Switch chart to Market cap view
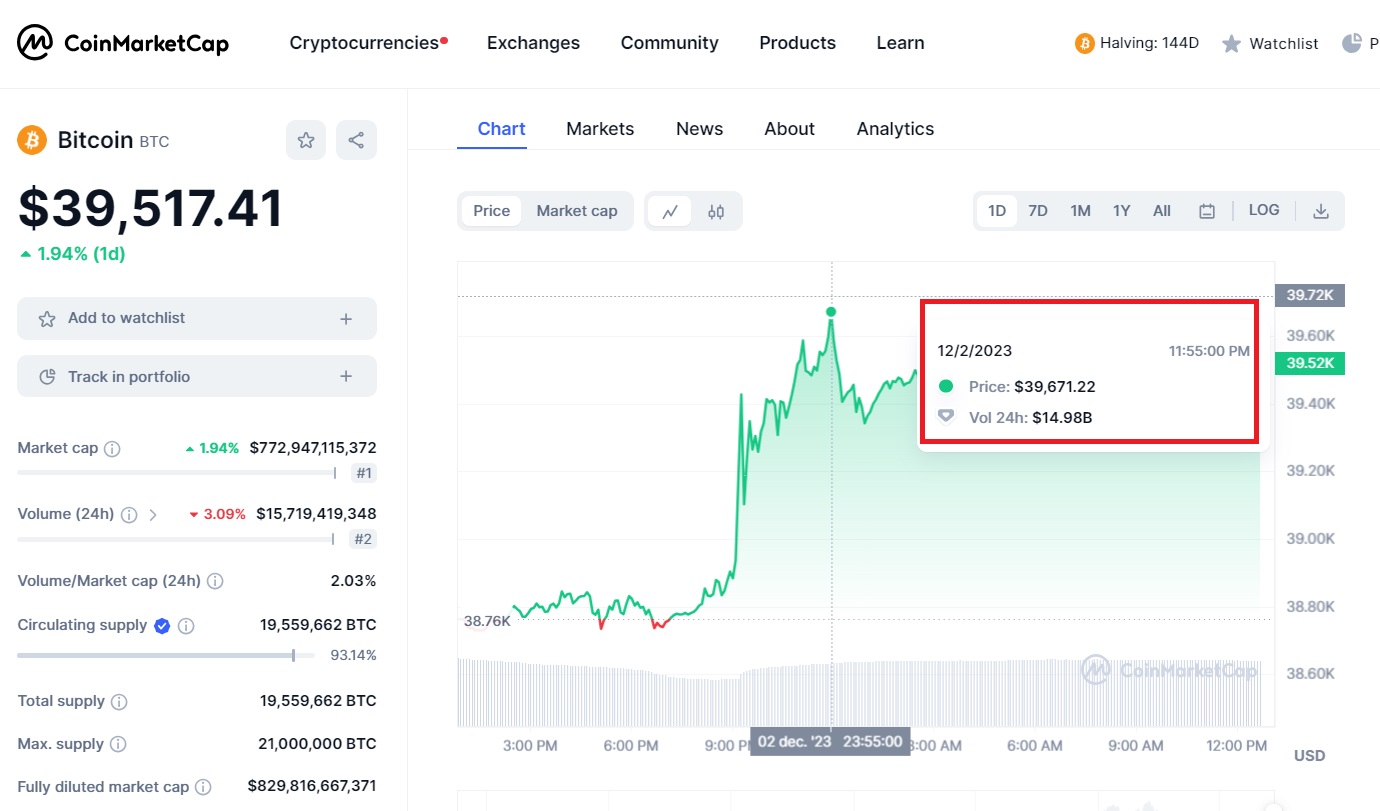The image size is (1380, 811). [x=577, y=211]
